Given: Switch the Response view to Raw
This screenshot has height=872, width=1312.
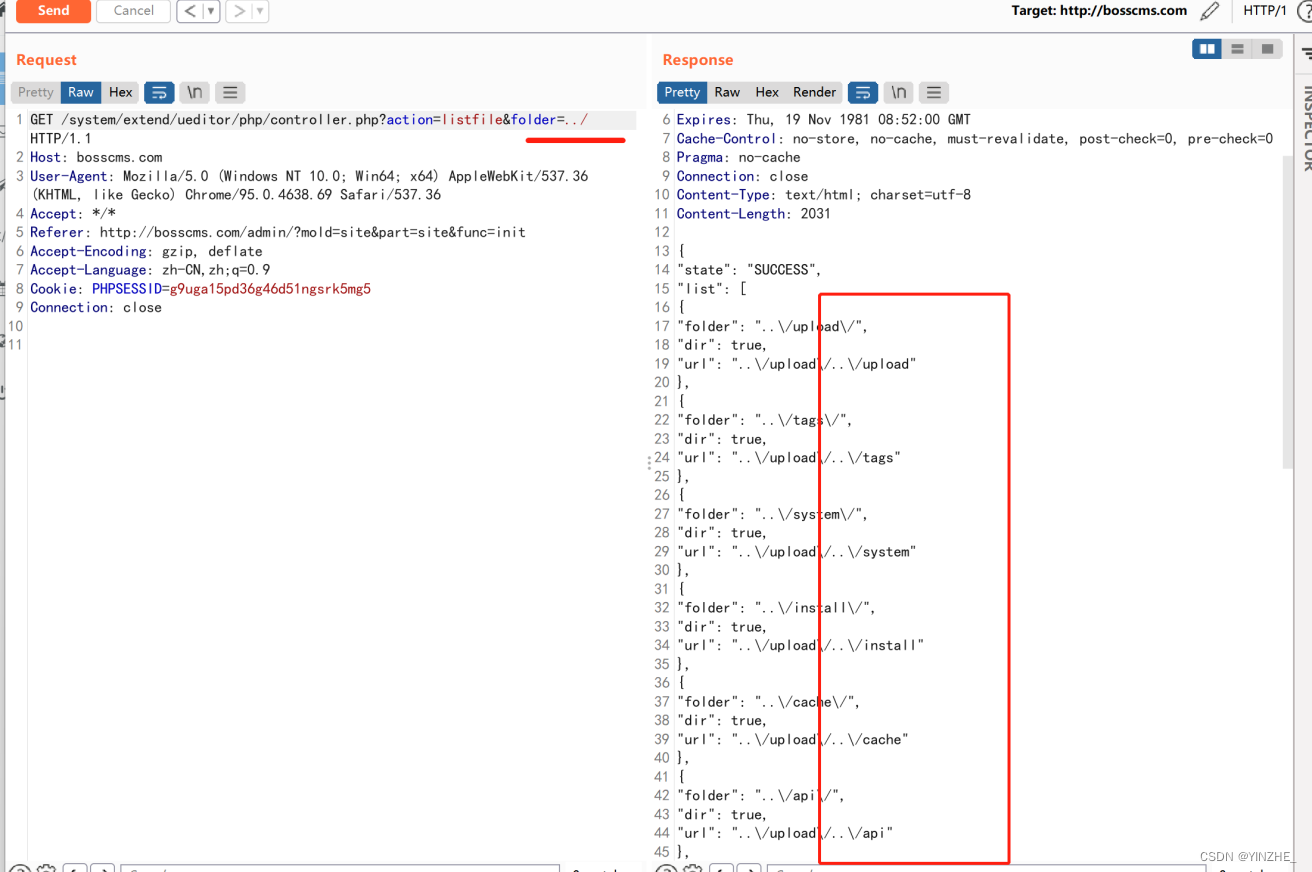Looking at the screenshot, I should click(x=727, y=92).
